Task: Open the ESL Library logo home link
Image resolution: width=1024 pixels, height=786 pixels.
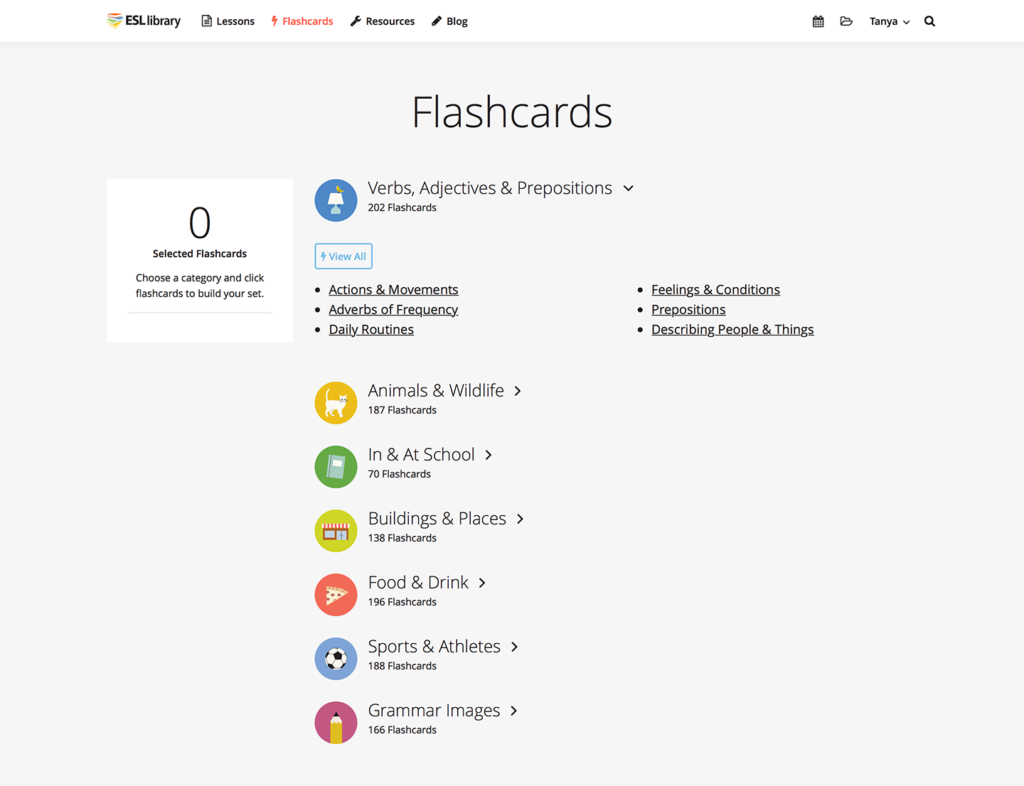Action: 144,21
